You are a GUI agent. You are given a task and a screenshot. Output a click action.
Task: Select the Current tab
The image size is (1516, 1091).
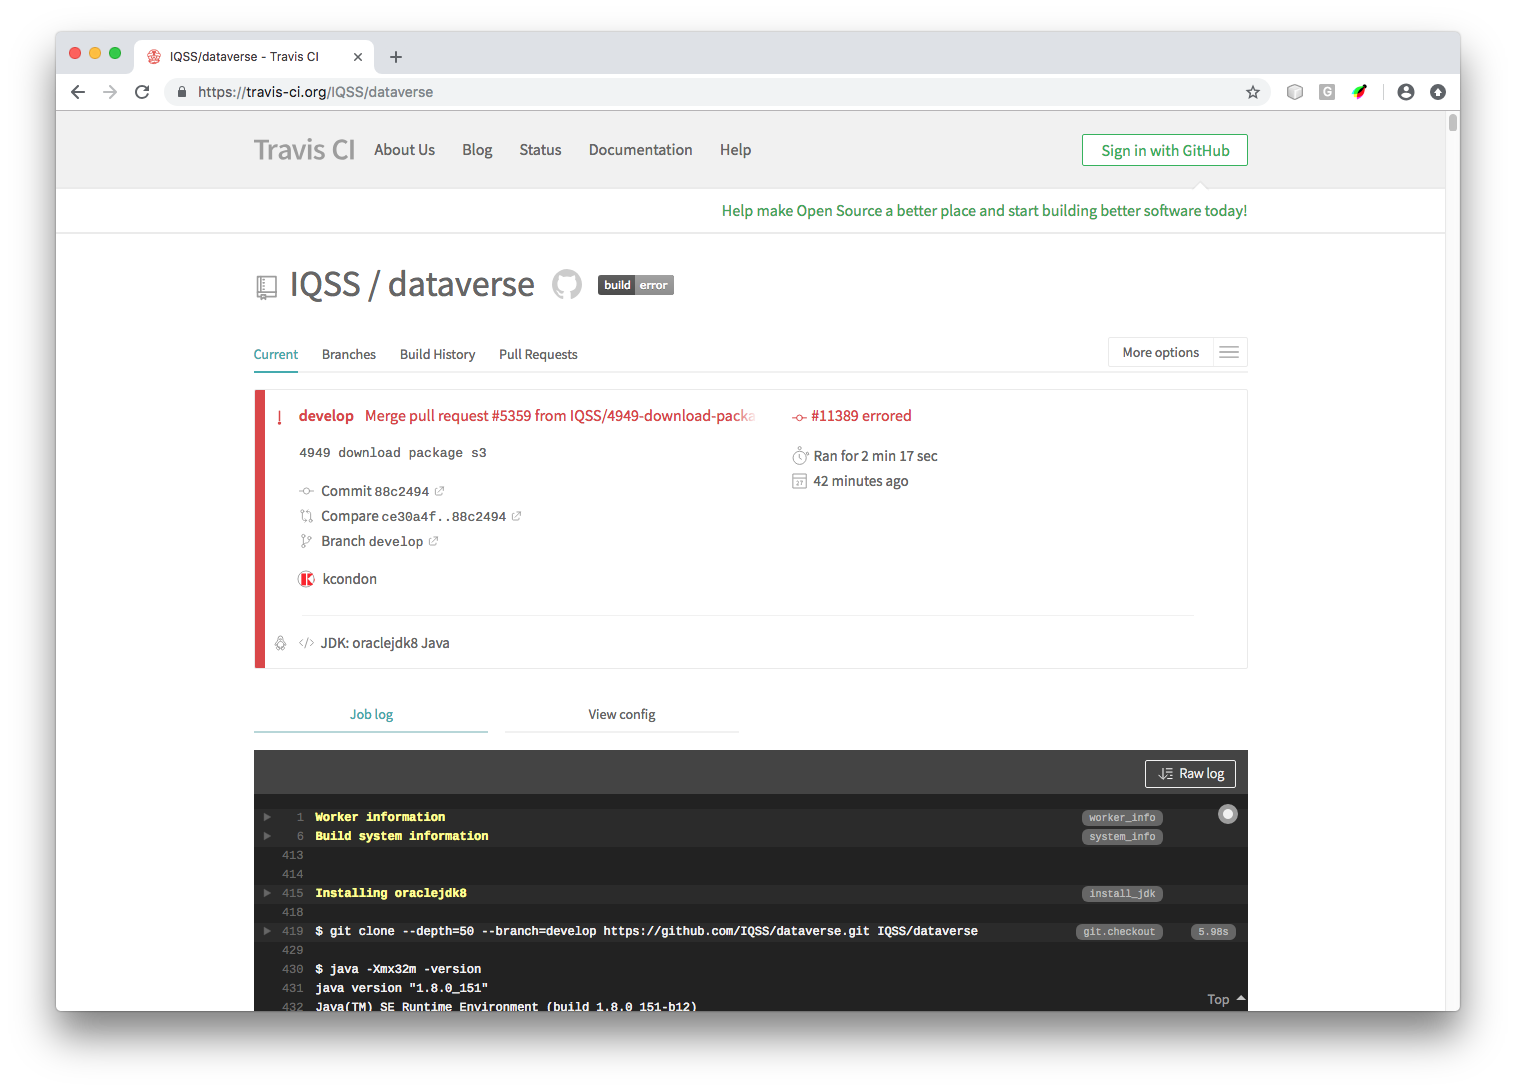click(x=276, y=354)
